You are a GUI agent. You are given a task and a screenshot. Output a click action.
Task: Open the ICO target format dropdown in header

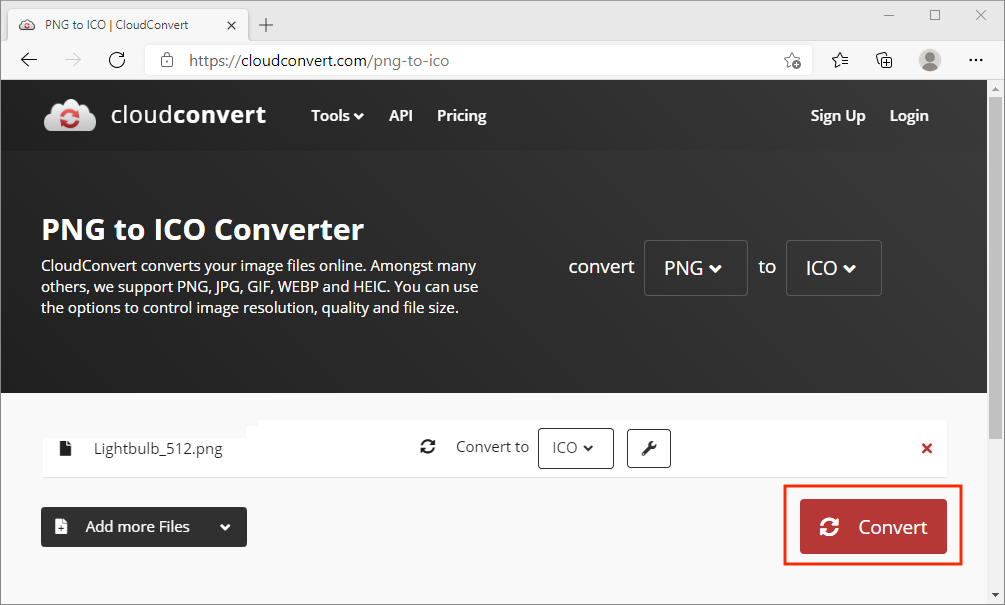[834, 268]
